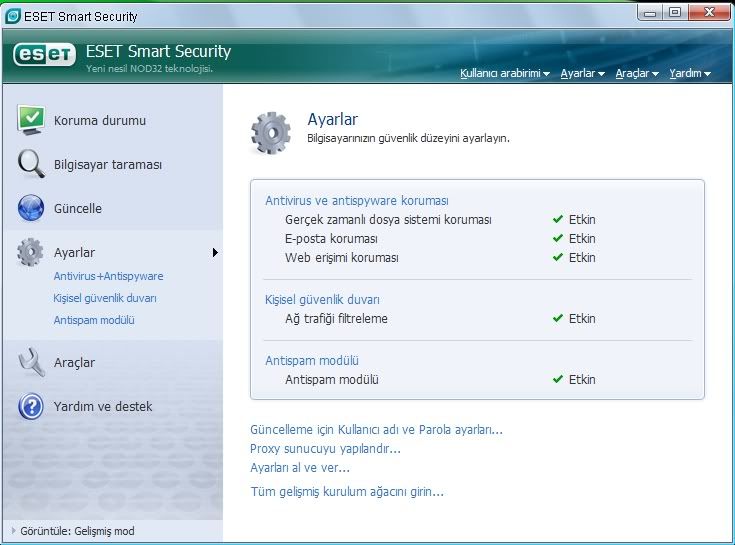Click Ağ trafiği filtreleme row label
Viewport: 735px width, 545px height.
[x=336, y=319]
